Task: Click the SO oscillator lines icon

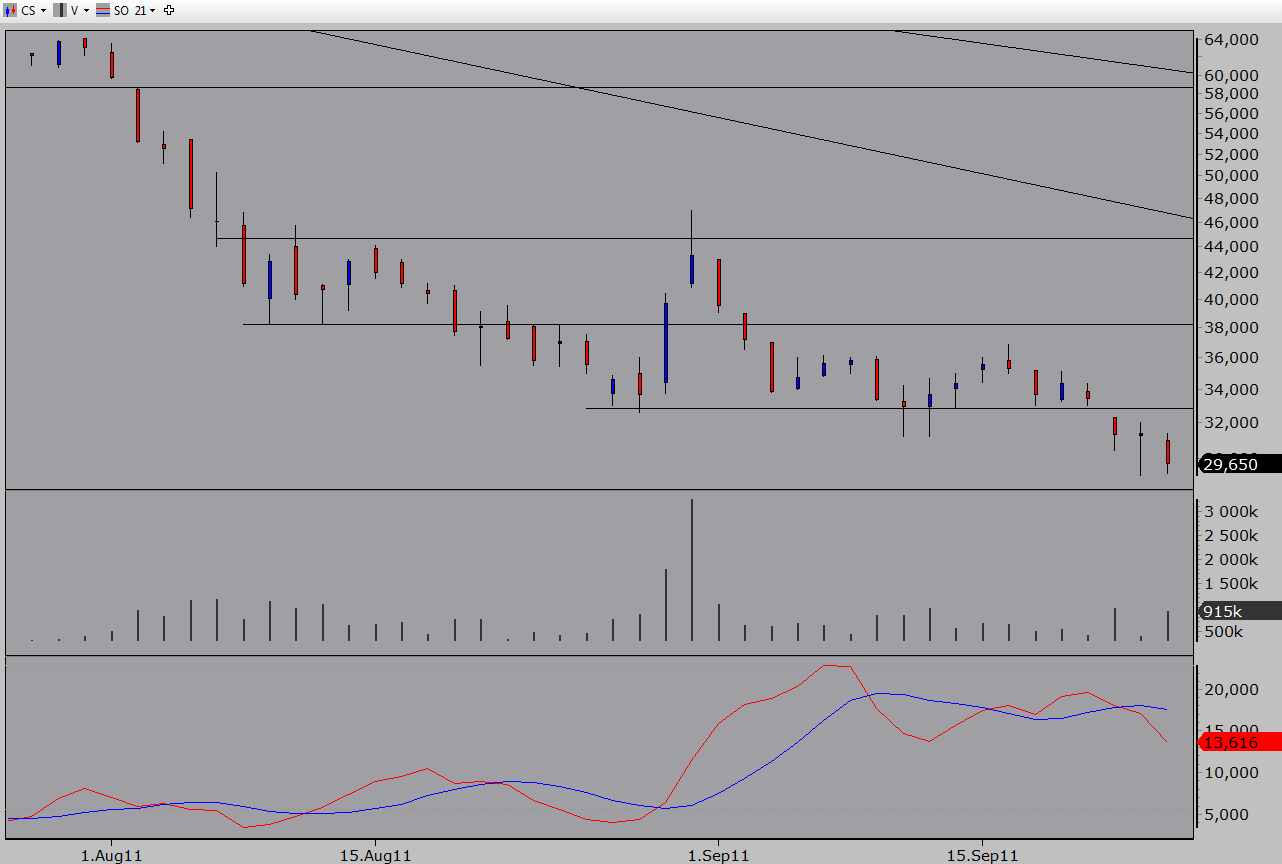Action: pos(103,10)
